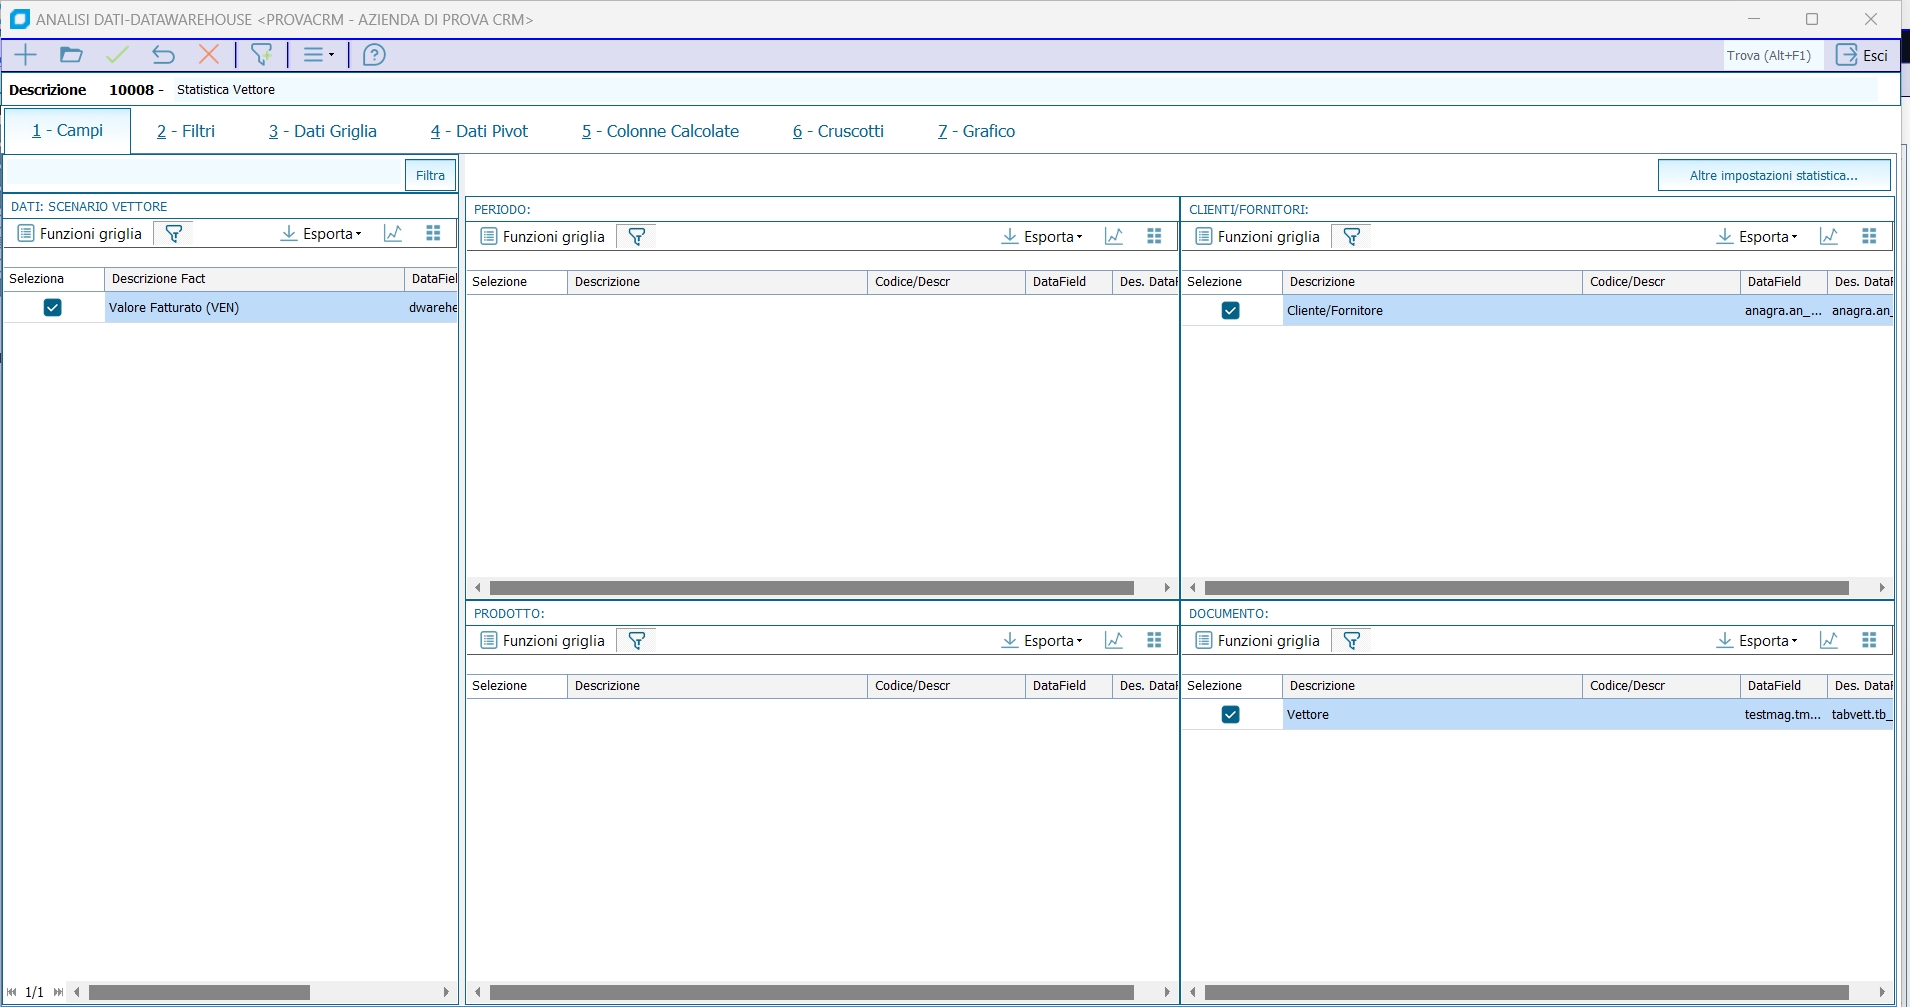
Task: Open the folder icon in the toolbar
Action: 71,55
